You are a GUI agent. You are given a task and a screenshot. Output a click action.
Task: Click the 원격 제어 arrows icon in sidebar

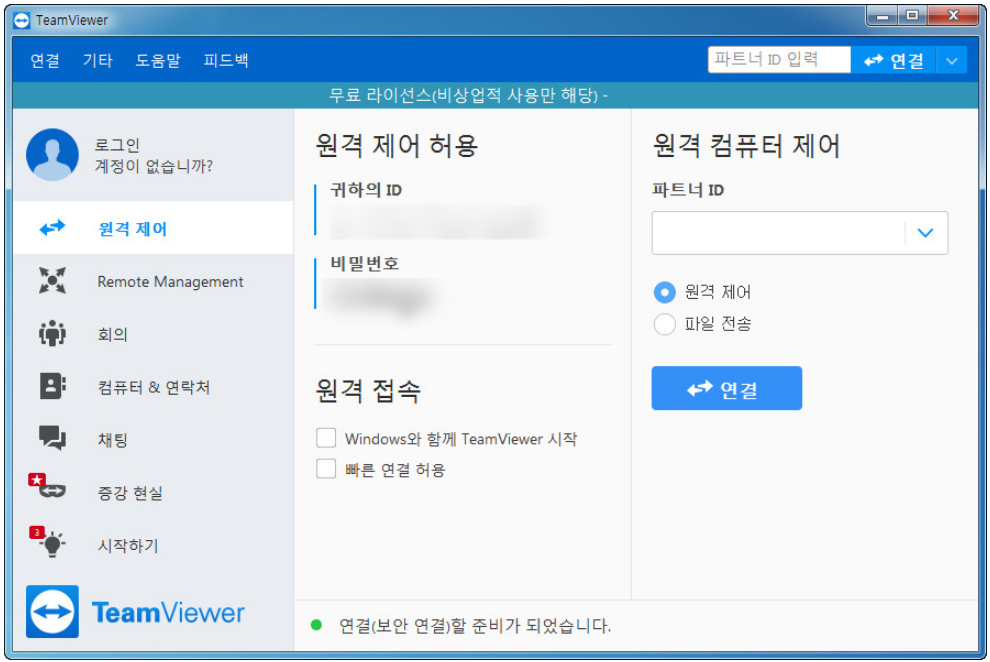52,228
